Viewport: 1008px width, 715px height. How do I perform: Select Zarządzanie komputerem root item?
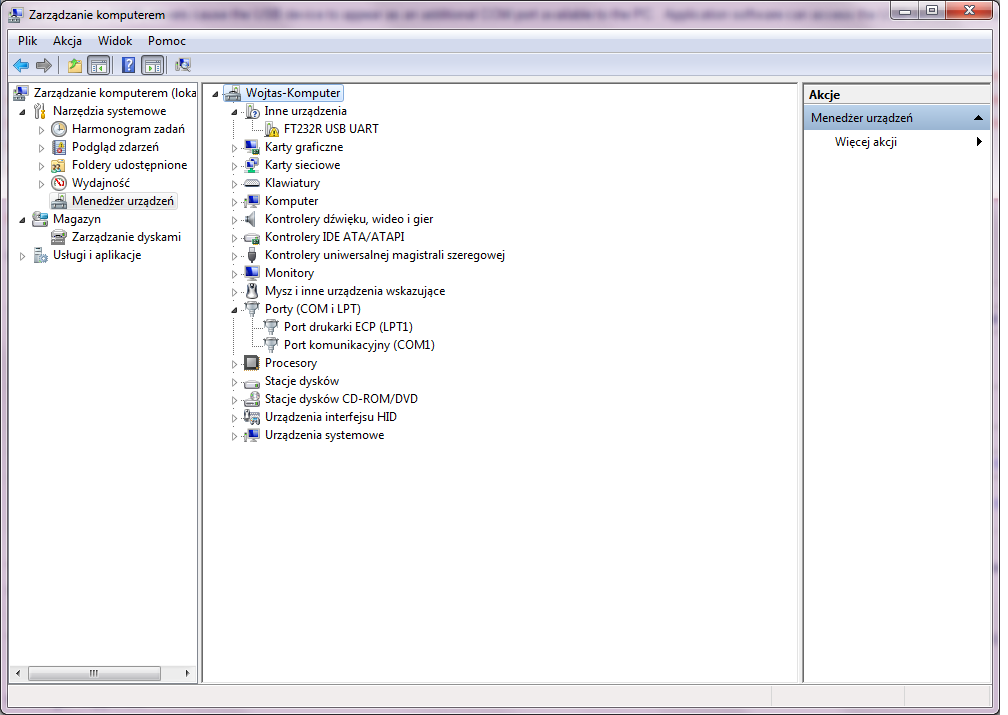pos(115,93)
